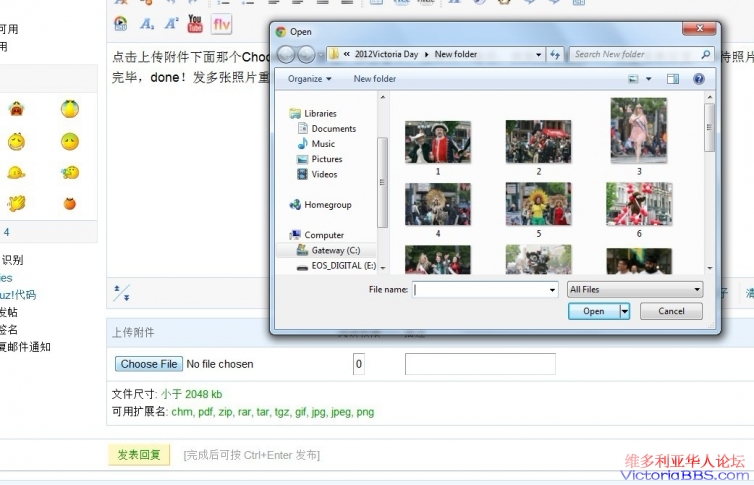This screenshot has width=754, height=485.
Task: Select photo thumbnail number 5
Action: [x=538, y=205]
